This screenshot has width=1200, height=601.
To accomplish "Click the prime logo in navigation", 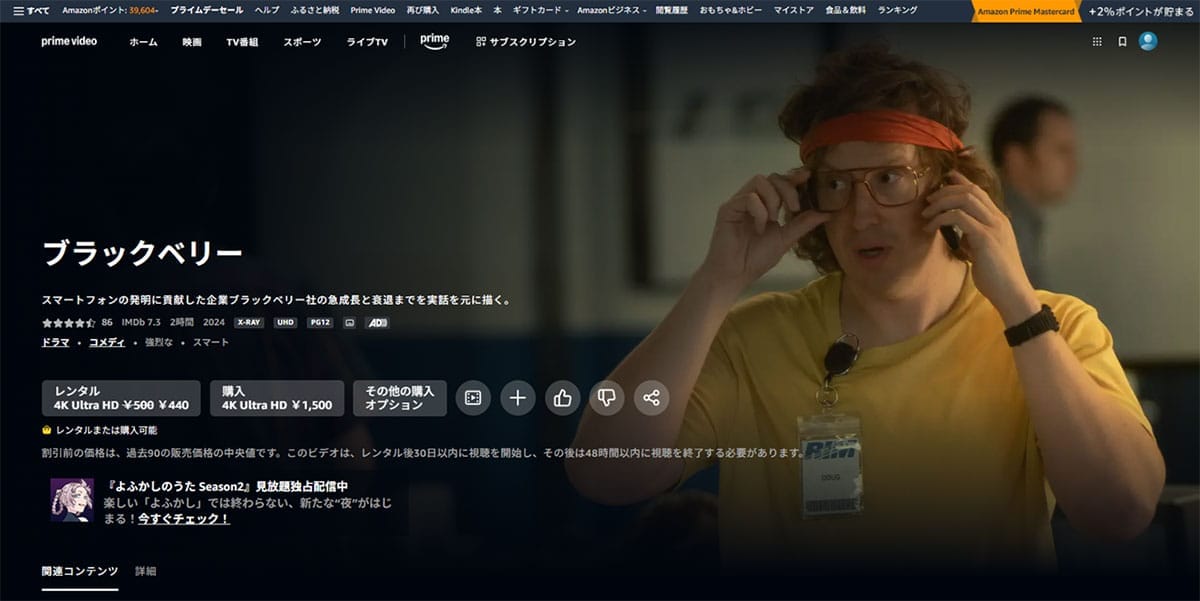I will click(434, 41).
